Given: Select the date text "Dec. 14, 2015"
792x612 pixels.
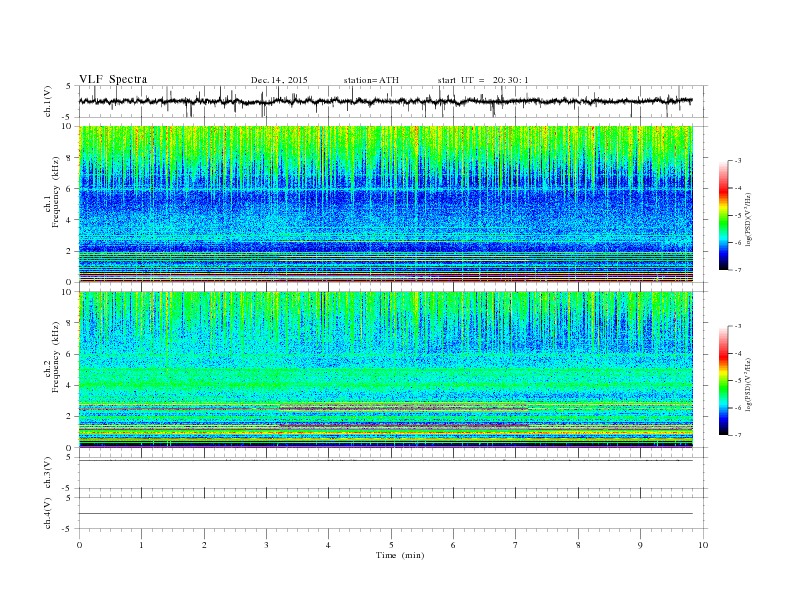Looking at the screenshot, I should coord(279,80).
